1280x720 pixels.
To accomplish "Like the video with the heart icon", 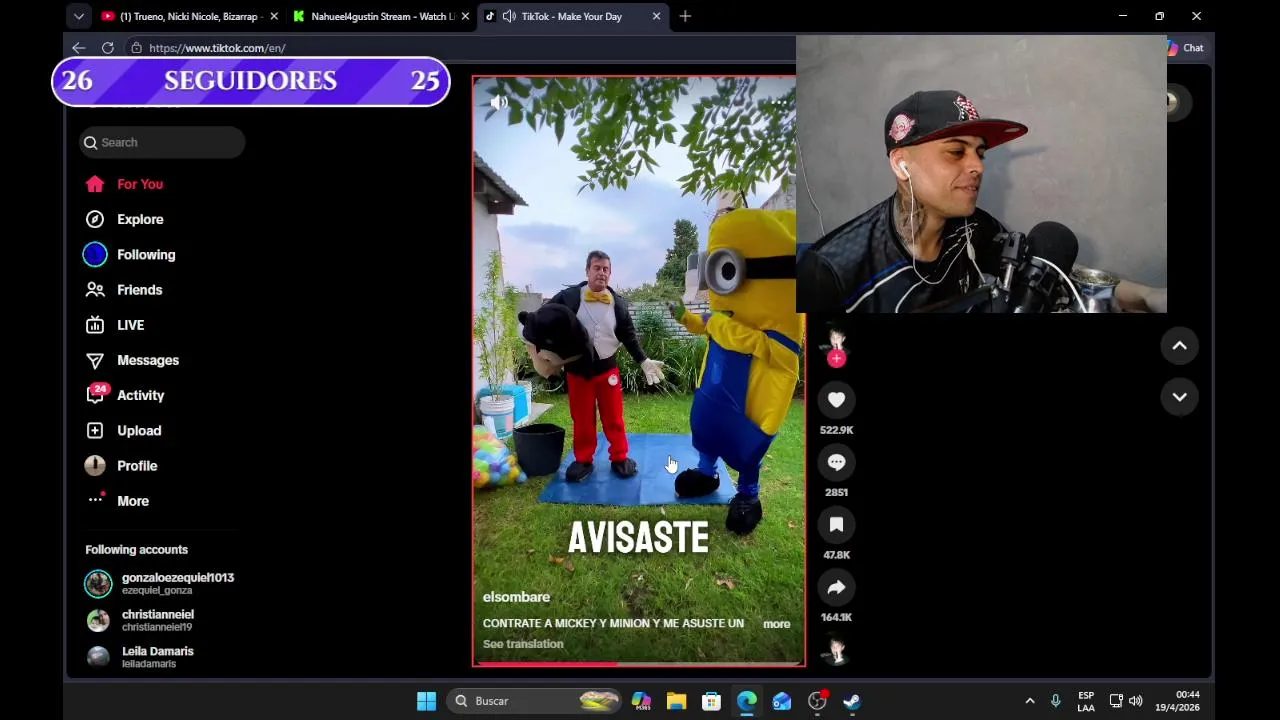I will [x=836, y=400].
